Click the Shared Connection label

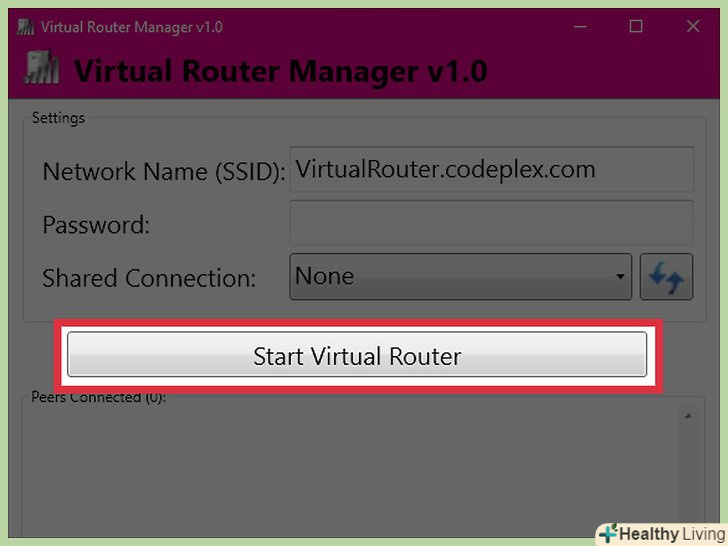[x=149, y=278]
